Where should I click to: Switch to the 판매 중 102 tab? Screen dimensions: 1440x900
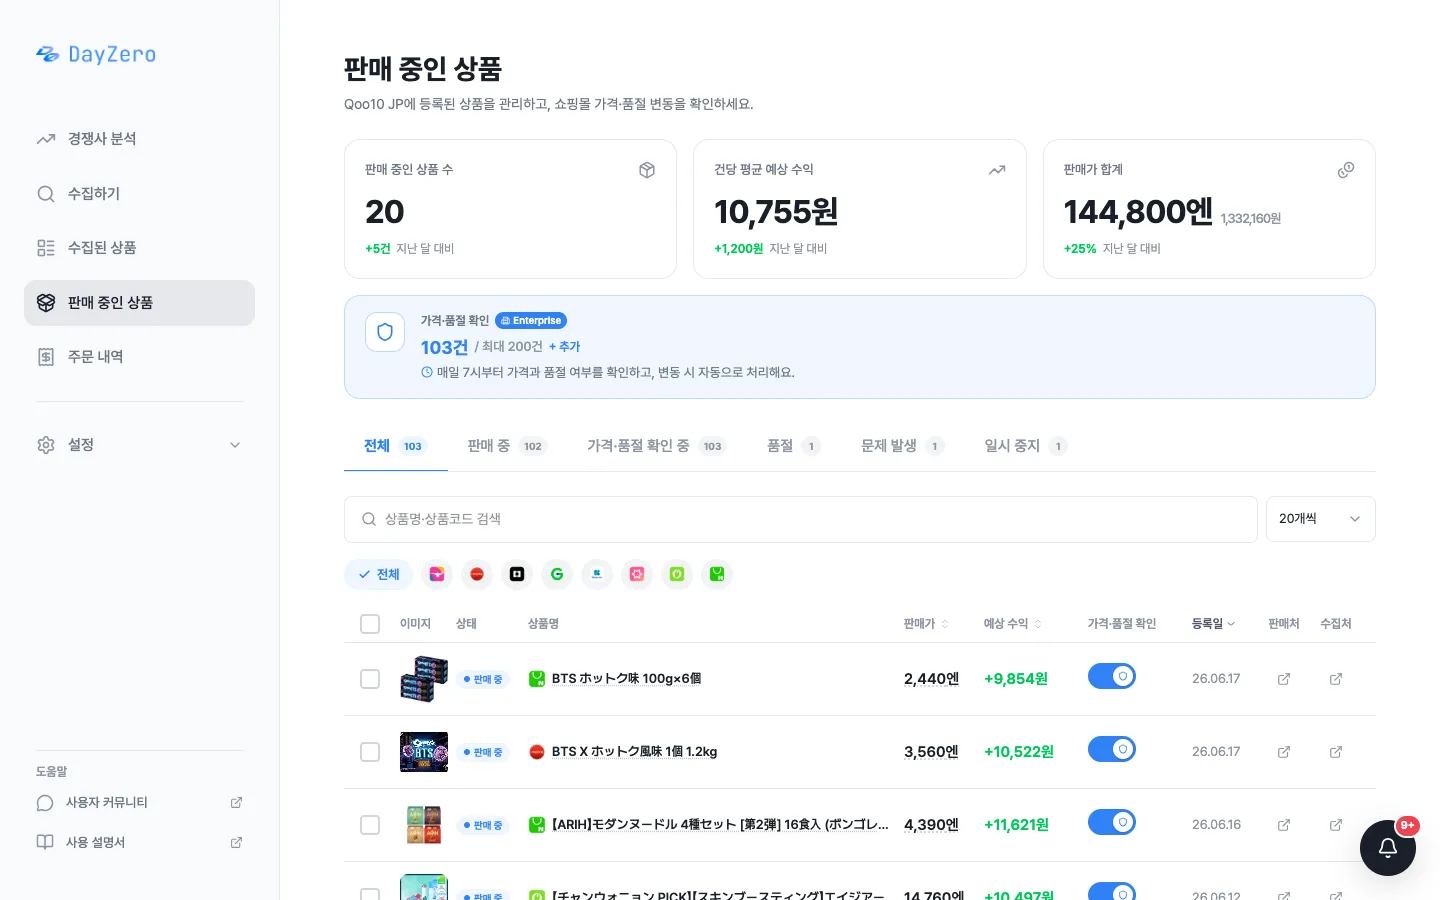(506, 446)
